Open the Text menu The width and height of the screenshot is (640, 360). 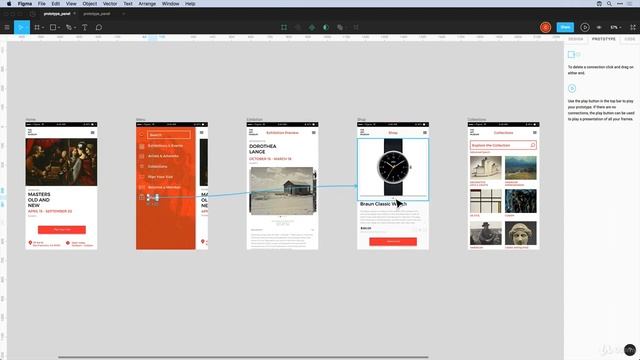(x=128, y=4)
